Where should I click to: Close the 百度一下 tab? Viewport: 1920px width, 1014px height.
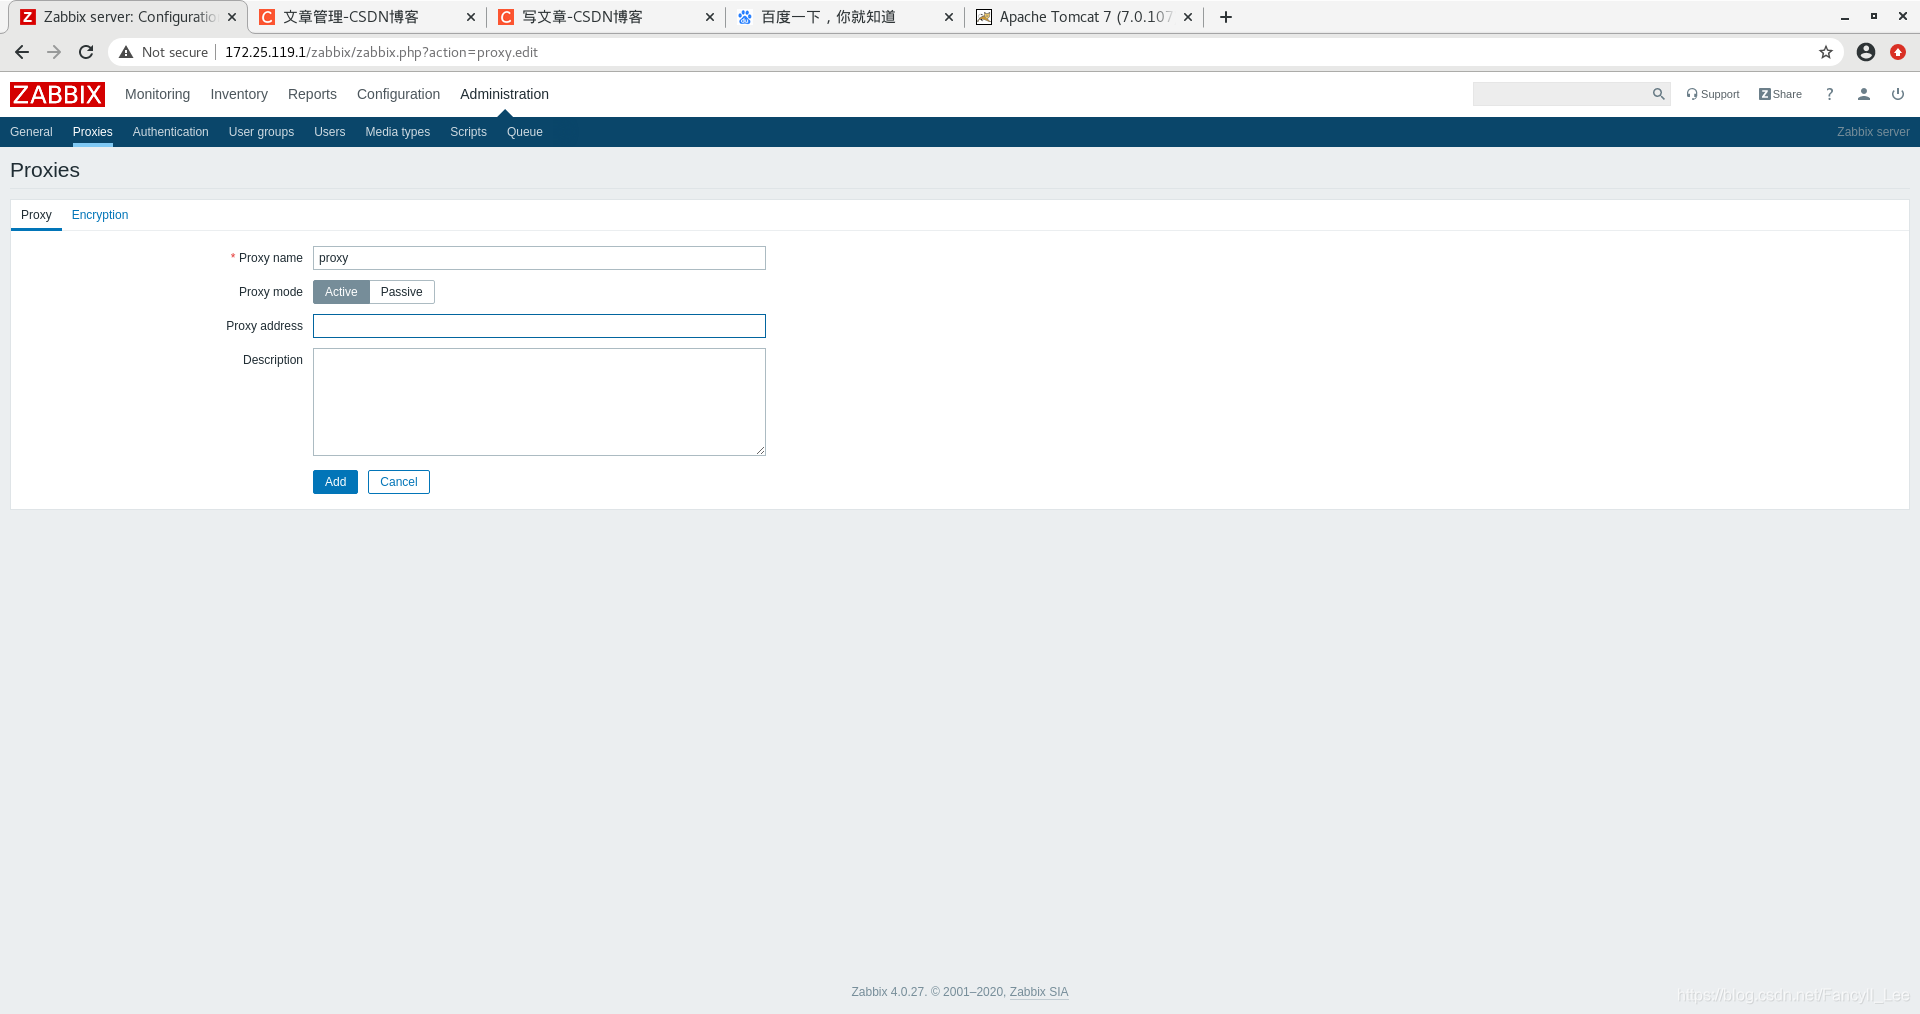click(x=949, y=17)
